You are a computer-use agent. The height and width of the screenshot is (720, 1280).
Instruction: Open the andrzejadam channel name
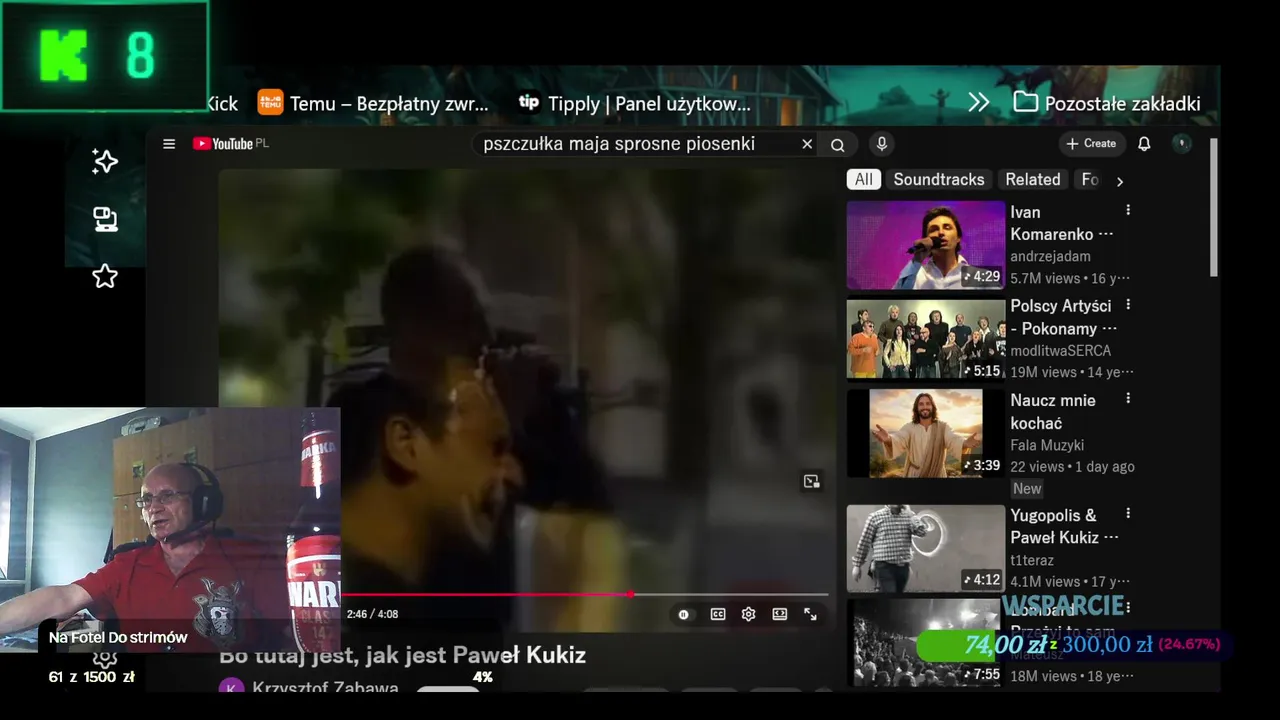click(x=1050, y=257)
